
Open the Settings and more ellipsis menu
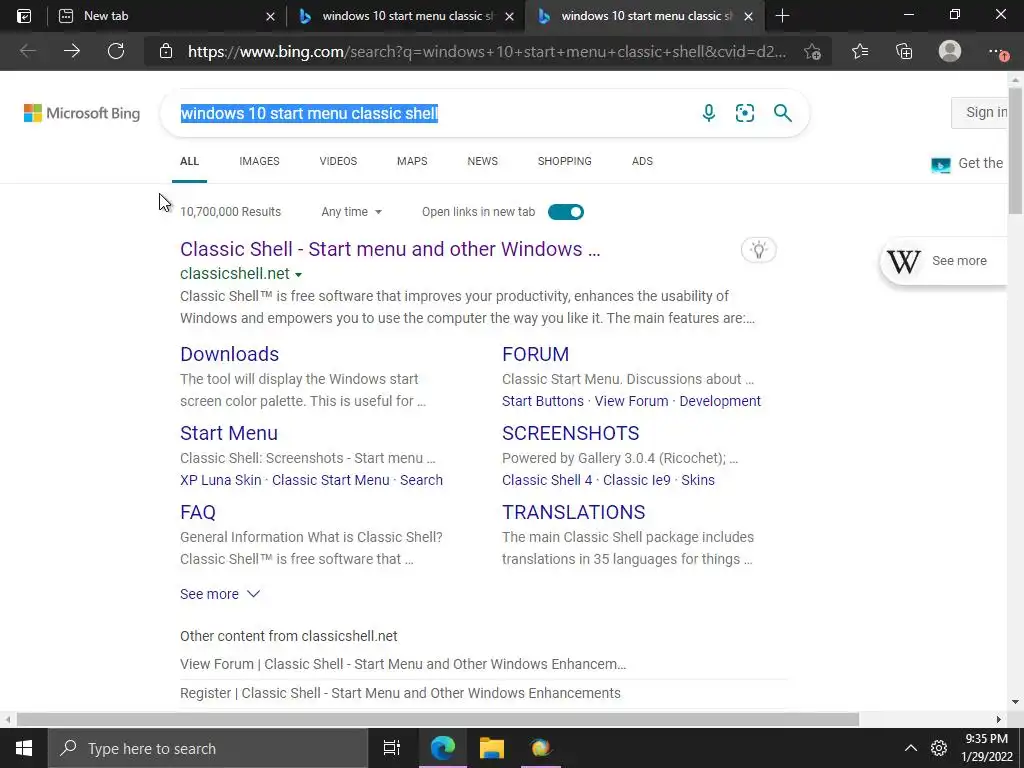coord(997,52)
